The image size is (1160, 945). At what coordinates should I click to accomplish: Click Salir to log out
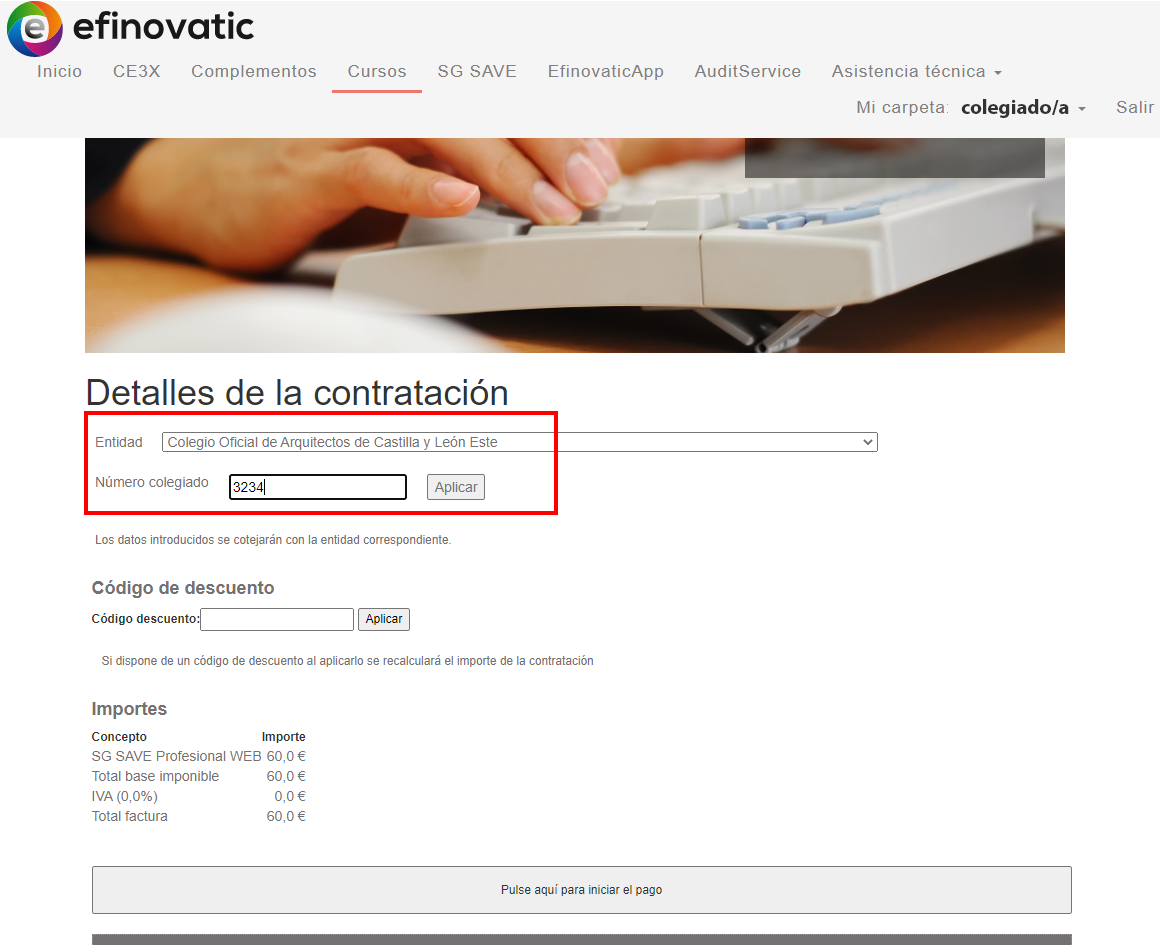(x=1135, y=107)
